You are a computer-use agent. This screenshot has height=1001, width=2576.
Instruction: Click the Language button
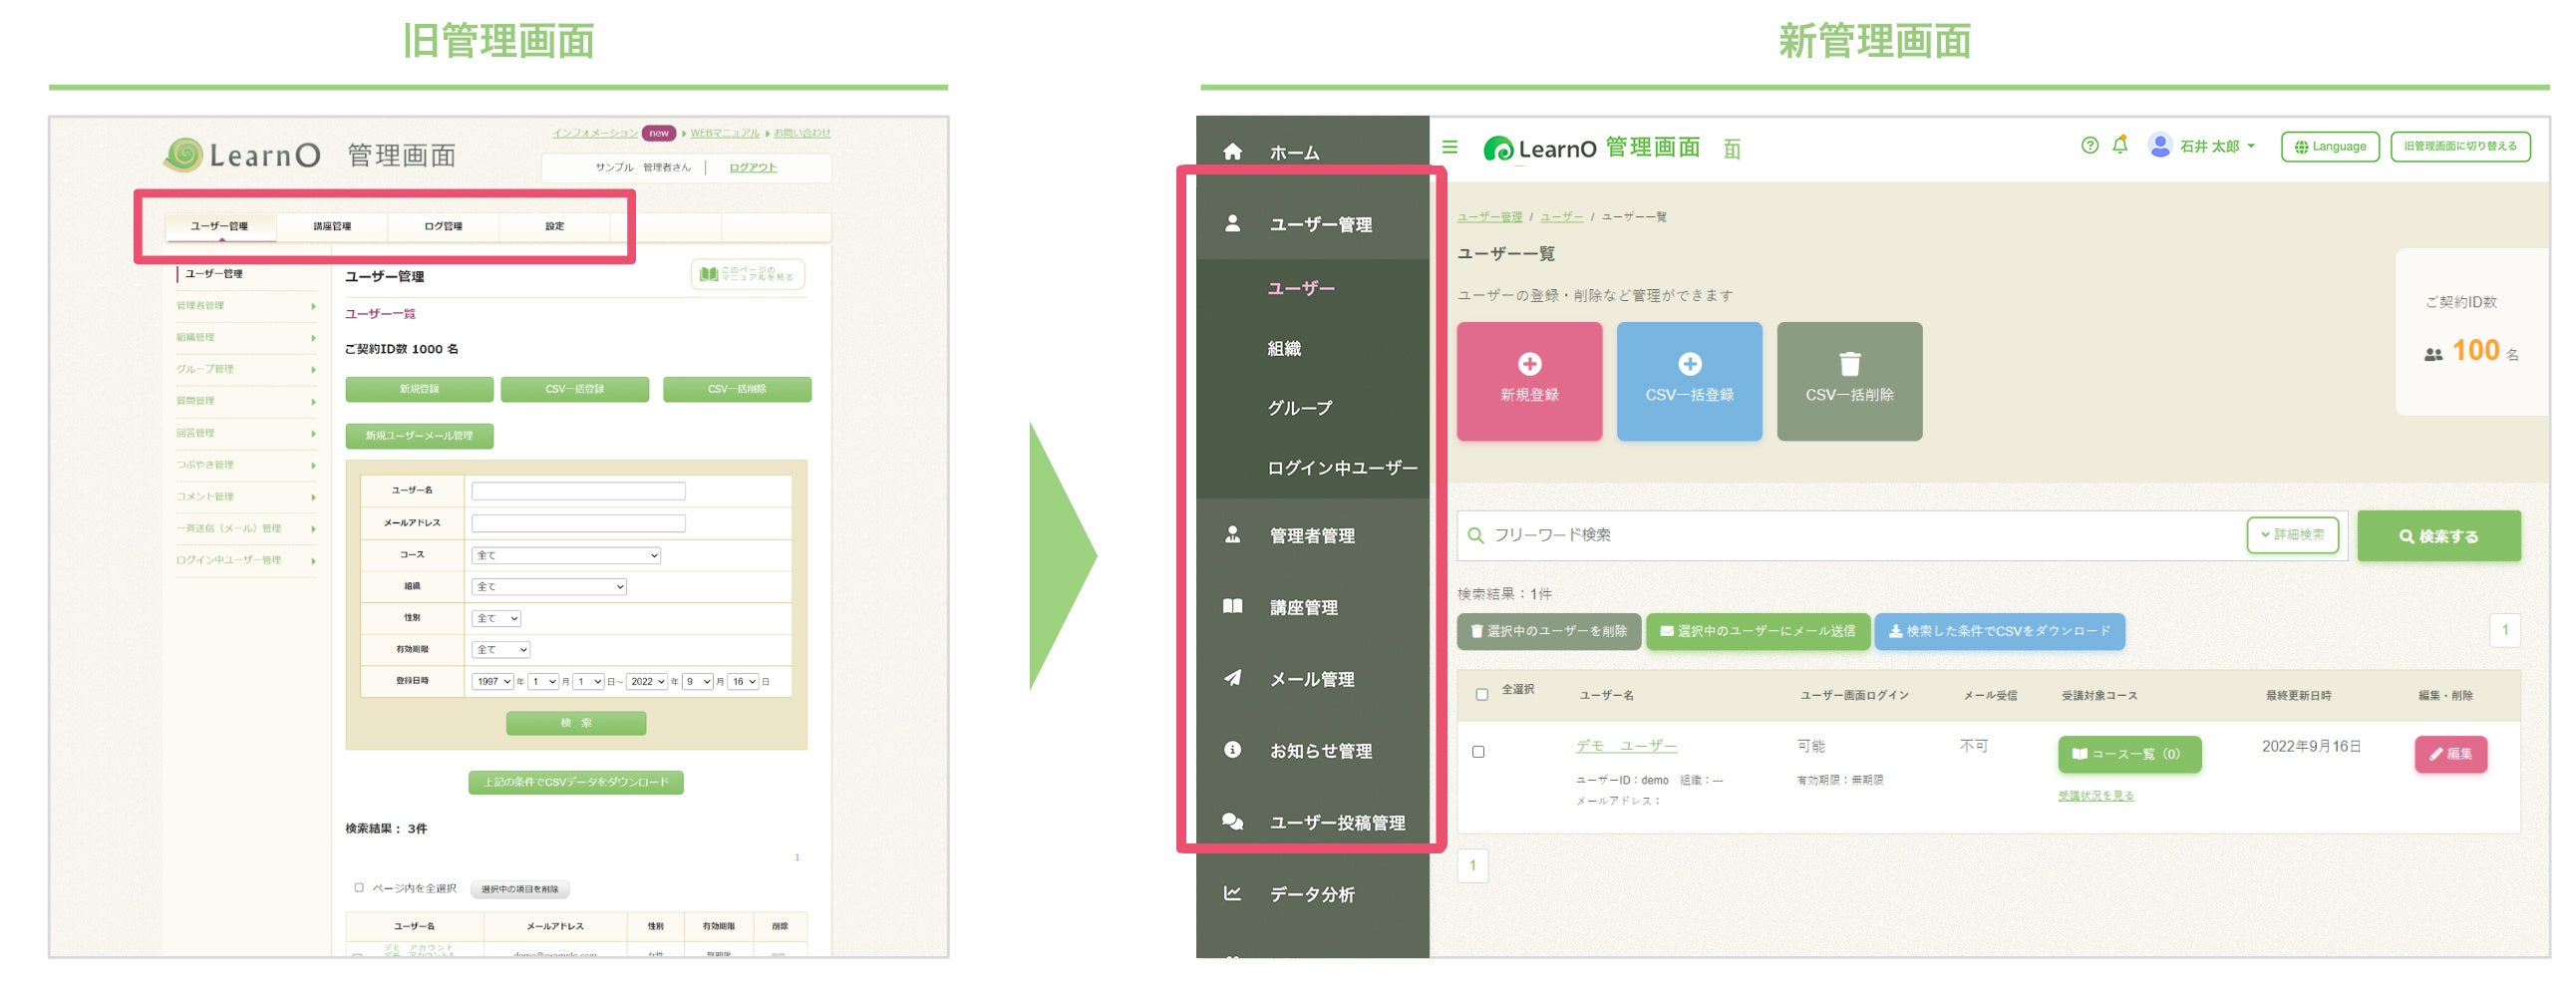[2330, 146]
